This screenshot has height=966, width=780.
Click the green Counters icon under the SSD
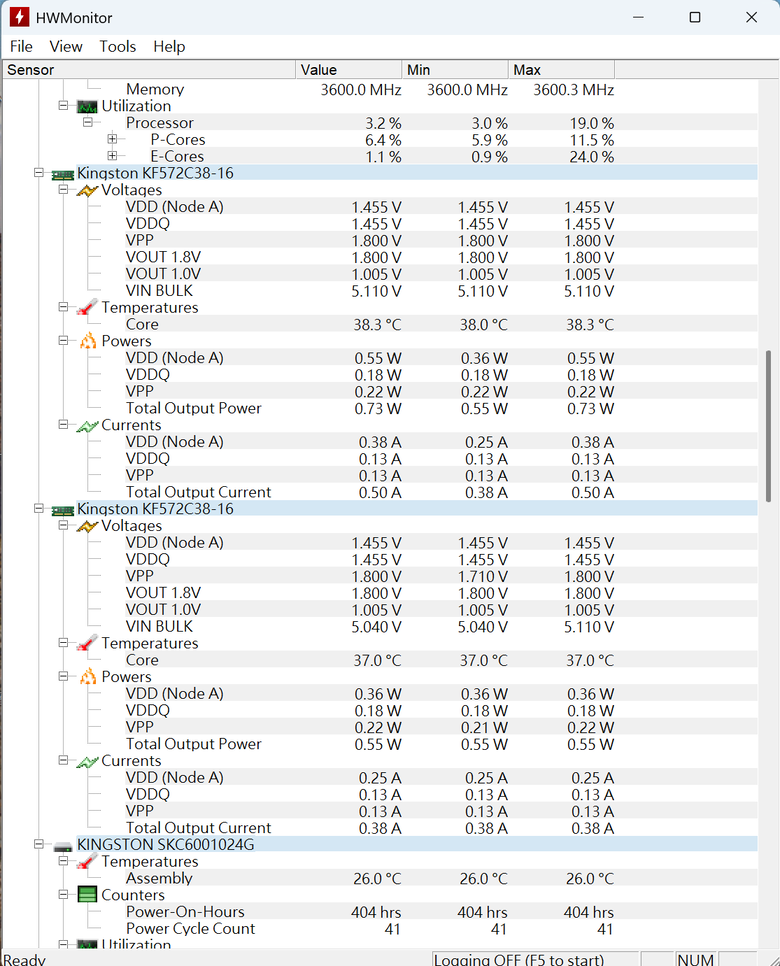tap(87, 895)
